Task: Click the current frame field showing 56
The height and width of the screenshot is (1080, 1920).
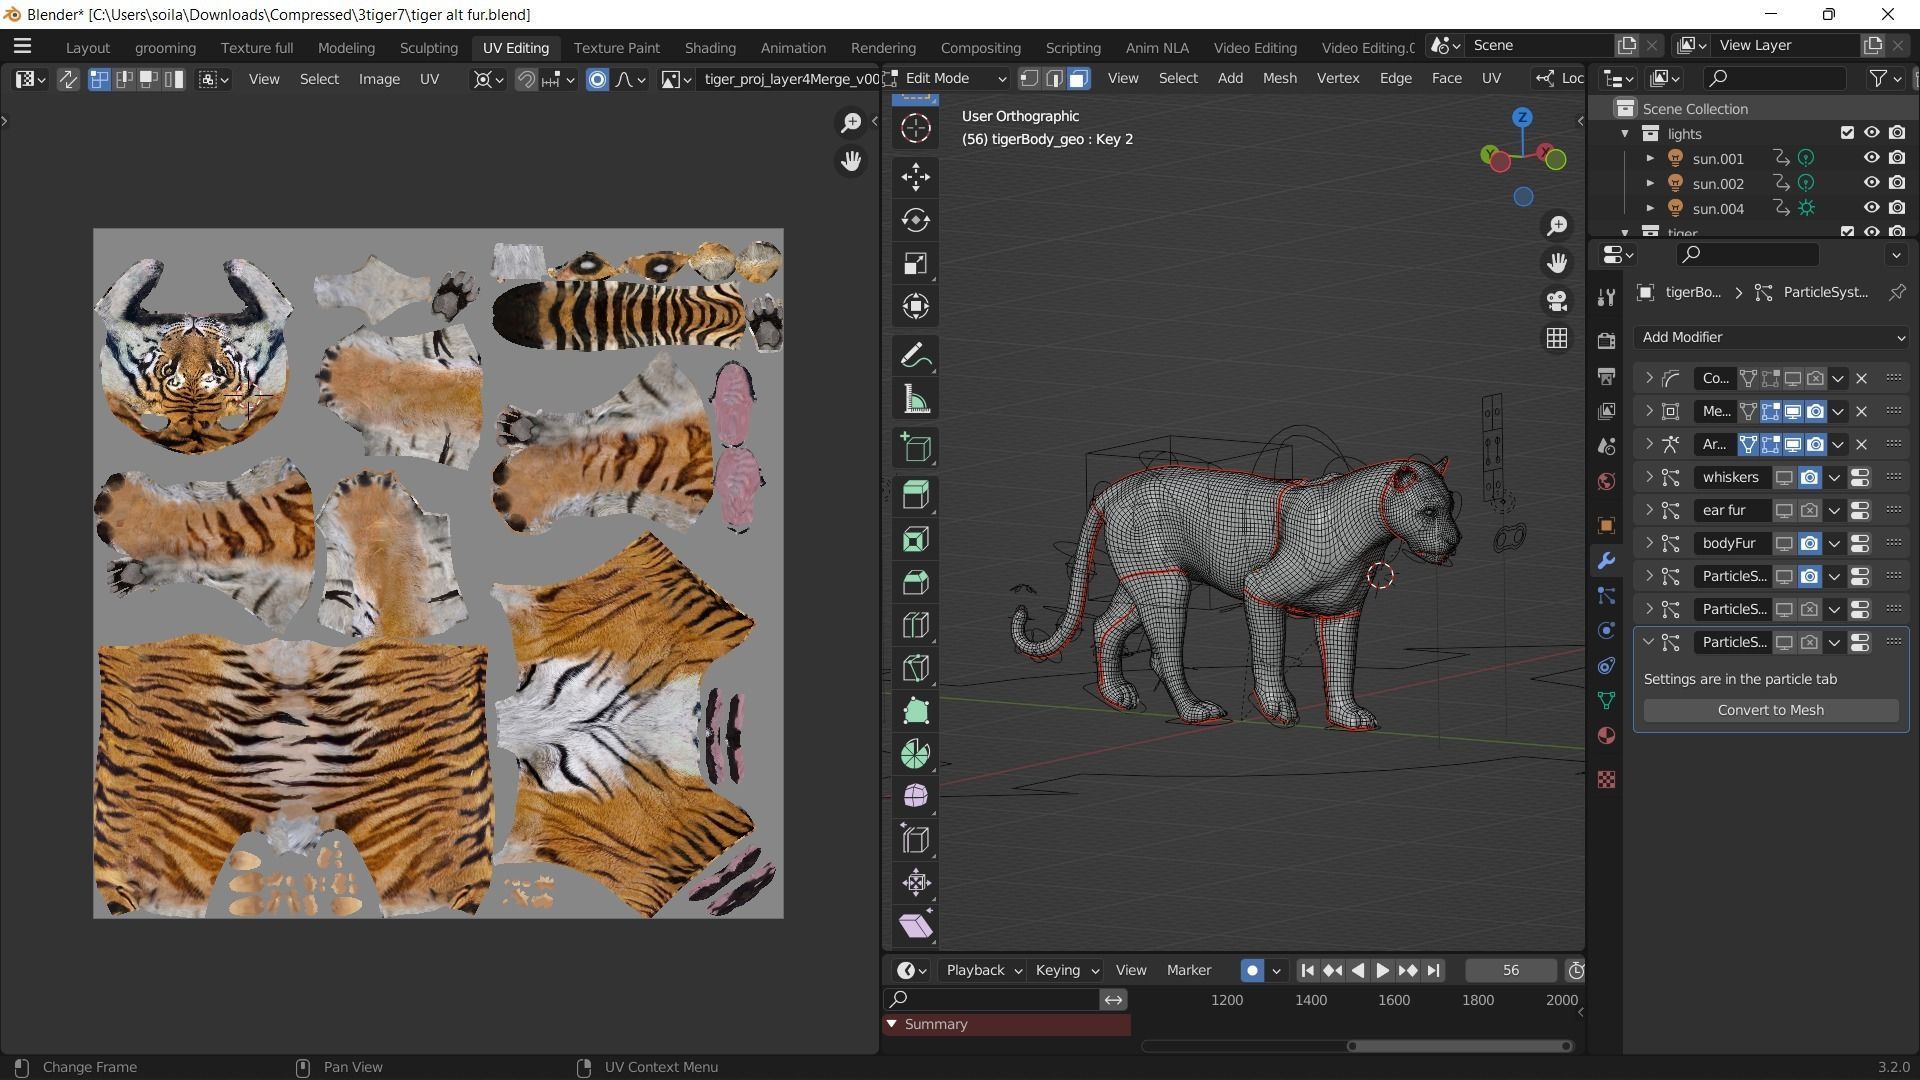Action: 1510,970
